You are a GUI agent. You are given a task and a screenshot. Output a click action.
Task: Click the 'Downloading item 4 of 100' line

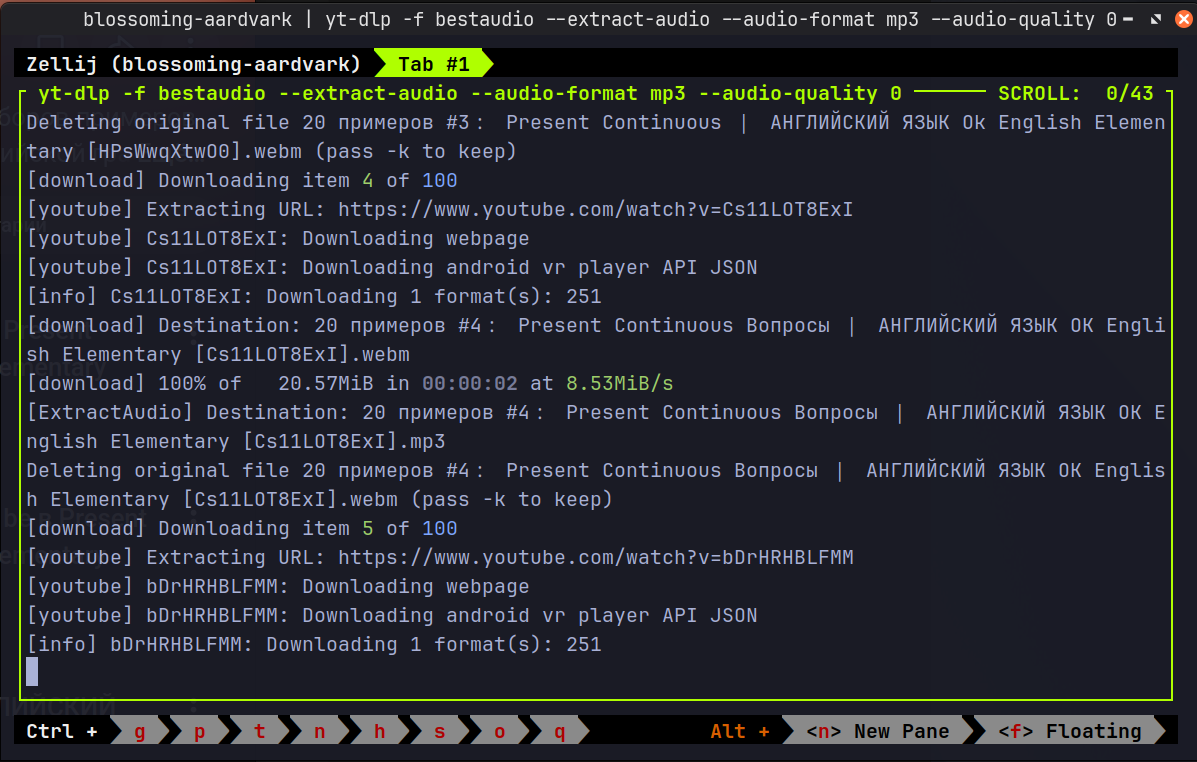click(x=242, y=180)
